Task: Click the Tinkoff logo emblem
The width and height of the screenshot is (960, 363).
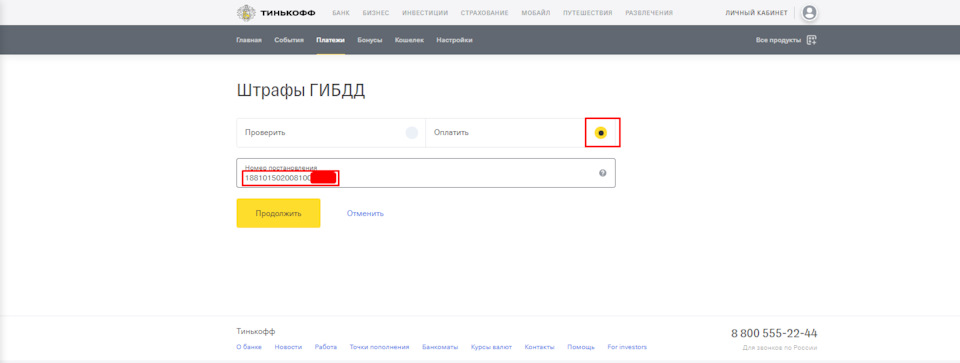Action: [246, 12]
